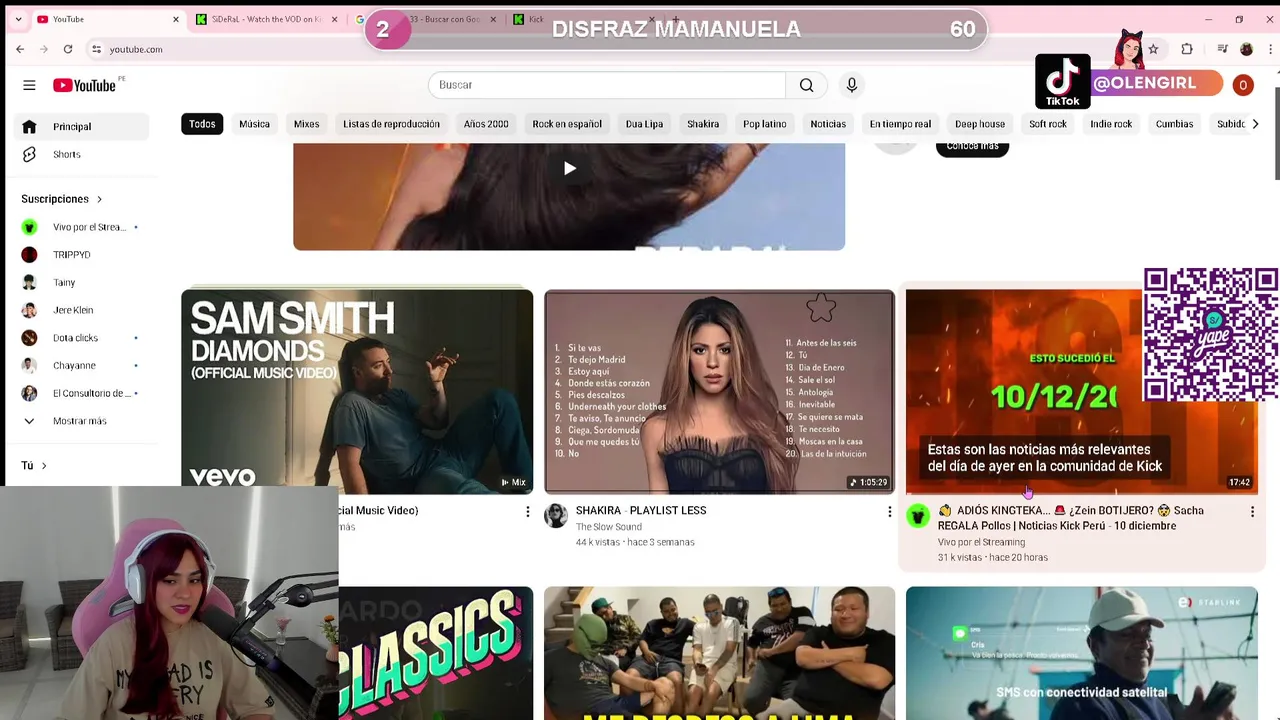Select the Cumbias filter chip
Viewport: 1280px width, 720px height.
pos(1174,124)
